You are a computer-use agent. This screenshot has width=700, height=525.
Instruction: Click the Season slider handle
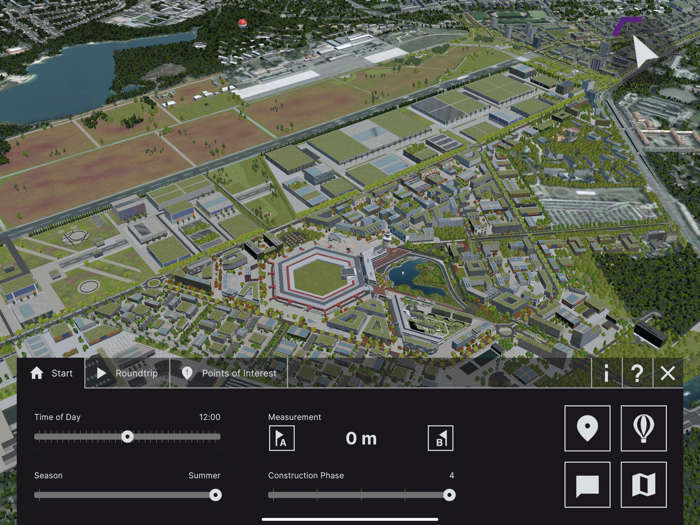click(216, 495)
